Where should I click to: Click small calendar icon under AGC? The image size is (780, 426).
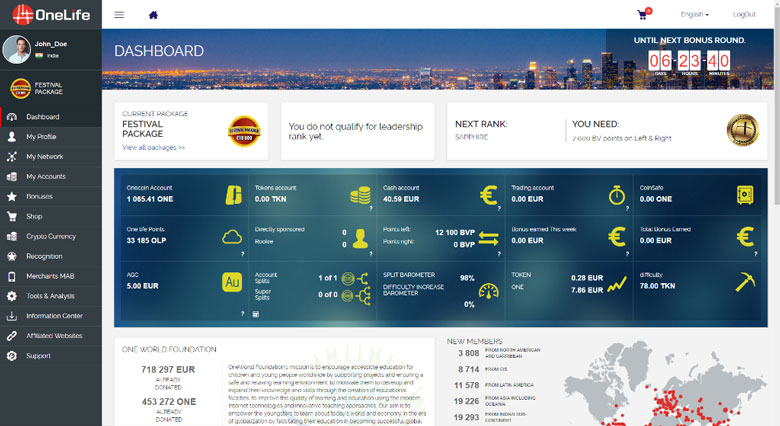[256, 314]
